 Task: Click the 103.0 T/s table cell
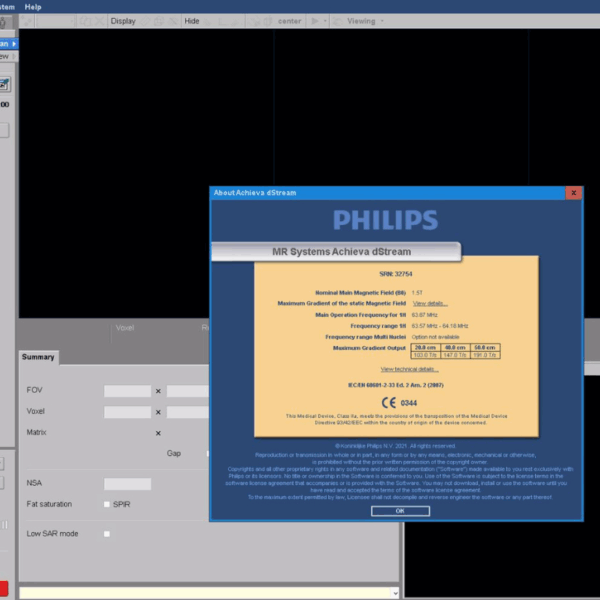(x=426, y=355)
